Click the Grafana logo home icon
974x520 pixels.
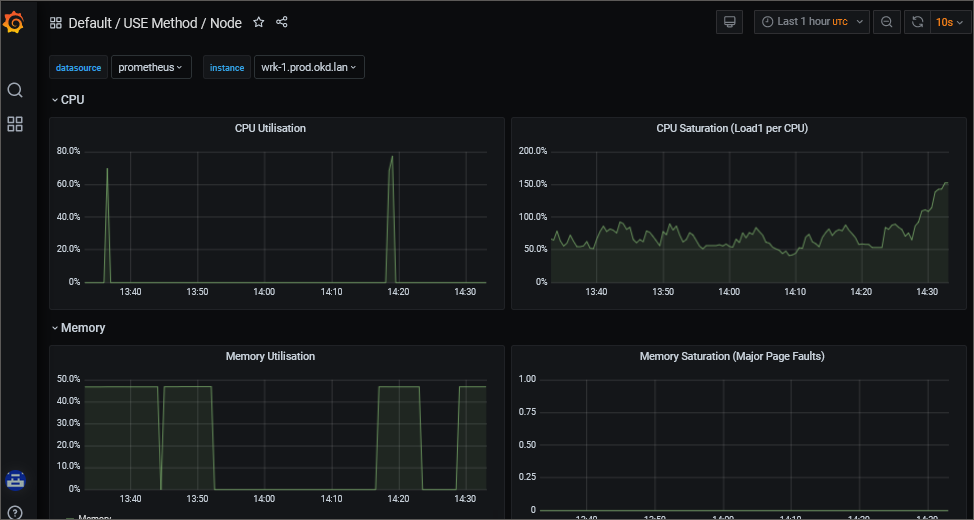click(x=15, y=22)
